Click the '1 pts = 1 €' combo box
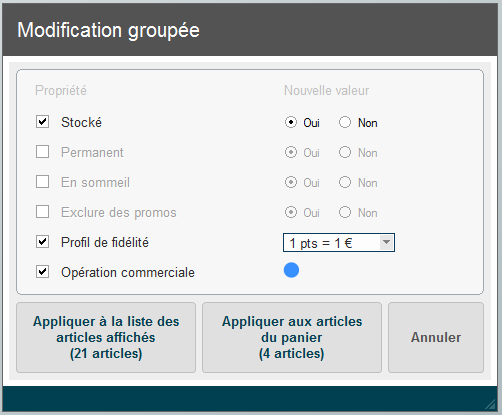 pyautogui.click(x=339, y=243)
